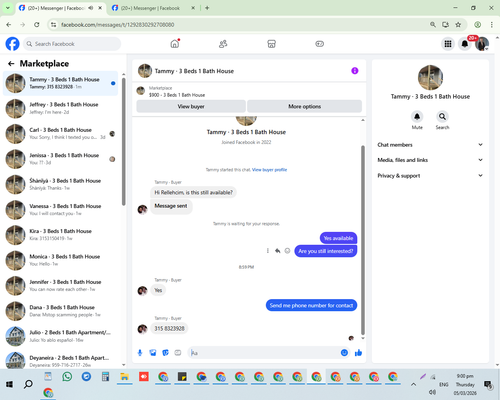This screenshot has height=400, width=500.
Task: Open Jeffrey's 3 Beds 1 Bath chat
Action: click(61, 108)
